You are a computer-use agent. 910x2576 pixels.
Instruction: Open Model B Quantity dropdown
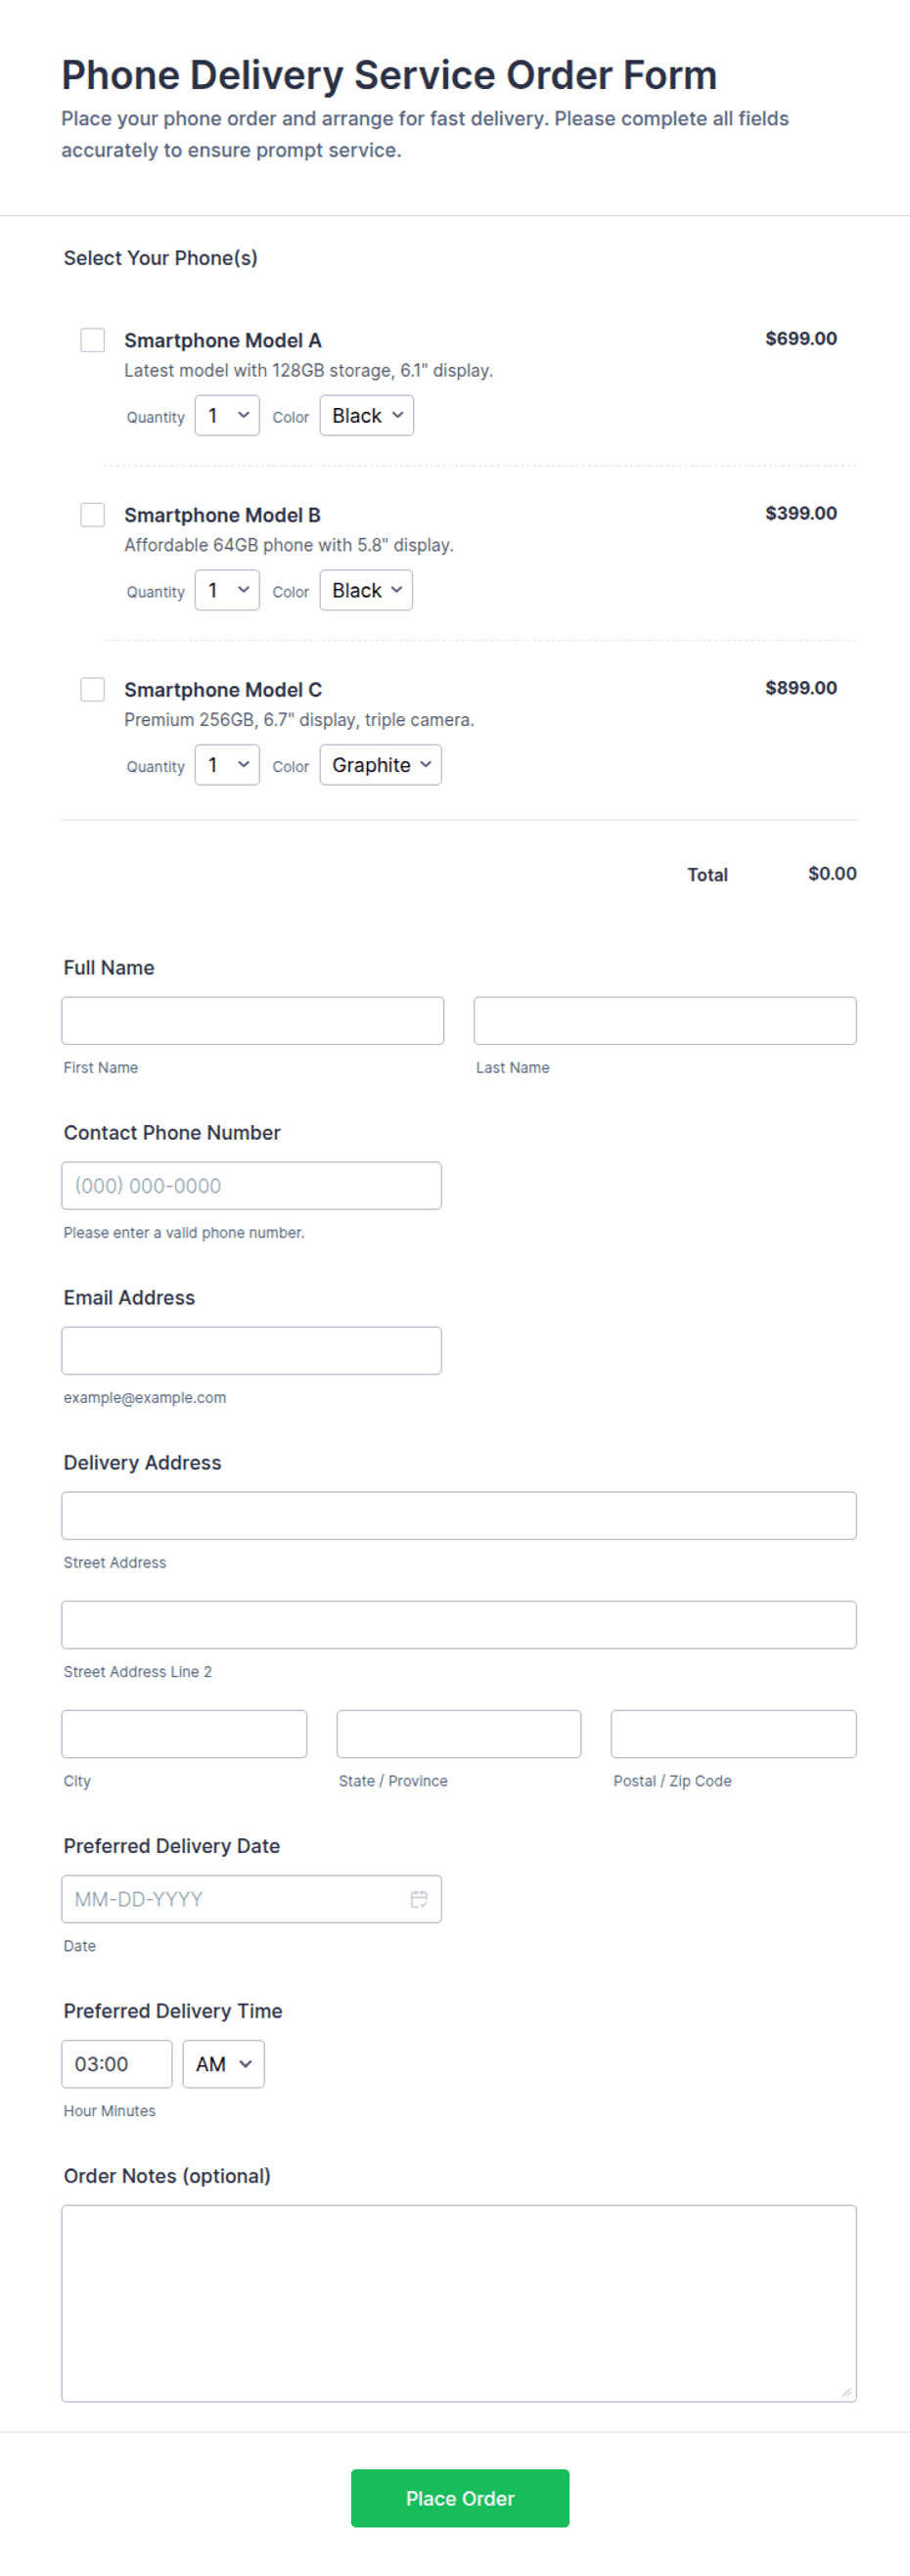pos(227,590)
